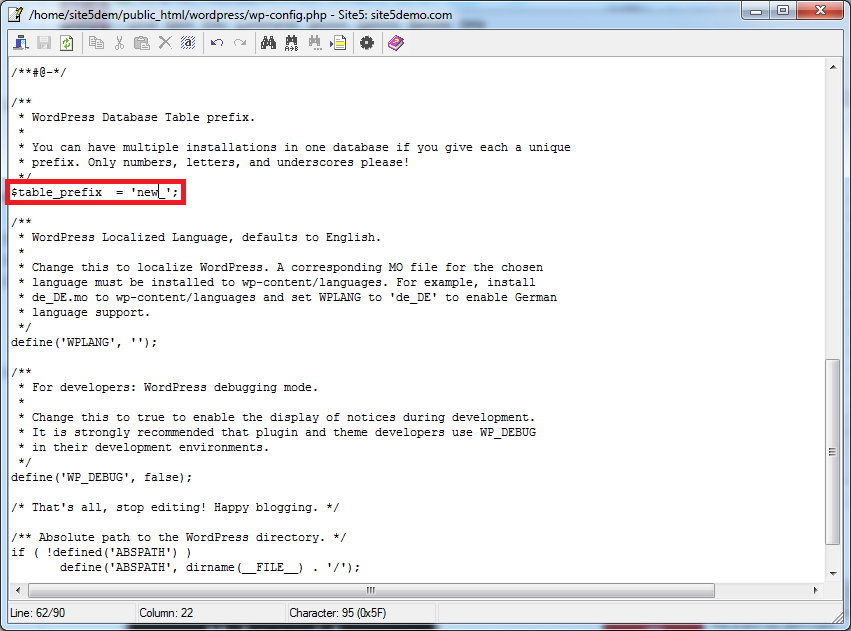Maximize the editor window
This screenshot has height=631, width=851.
tap(783, 11)
